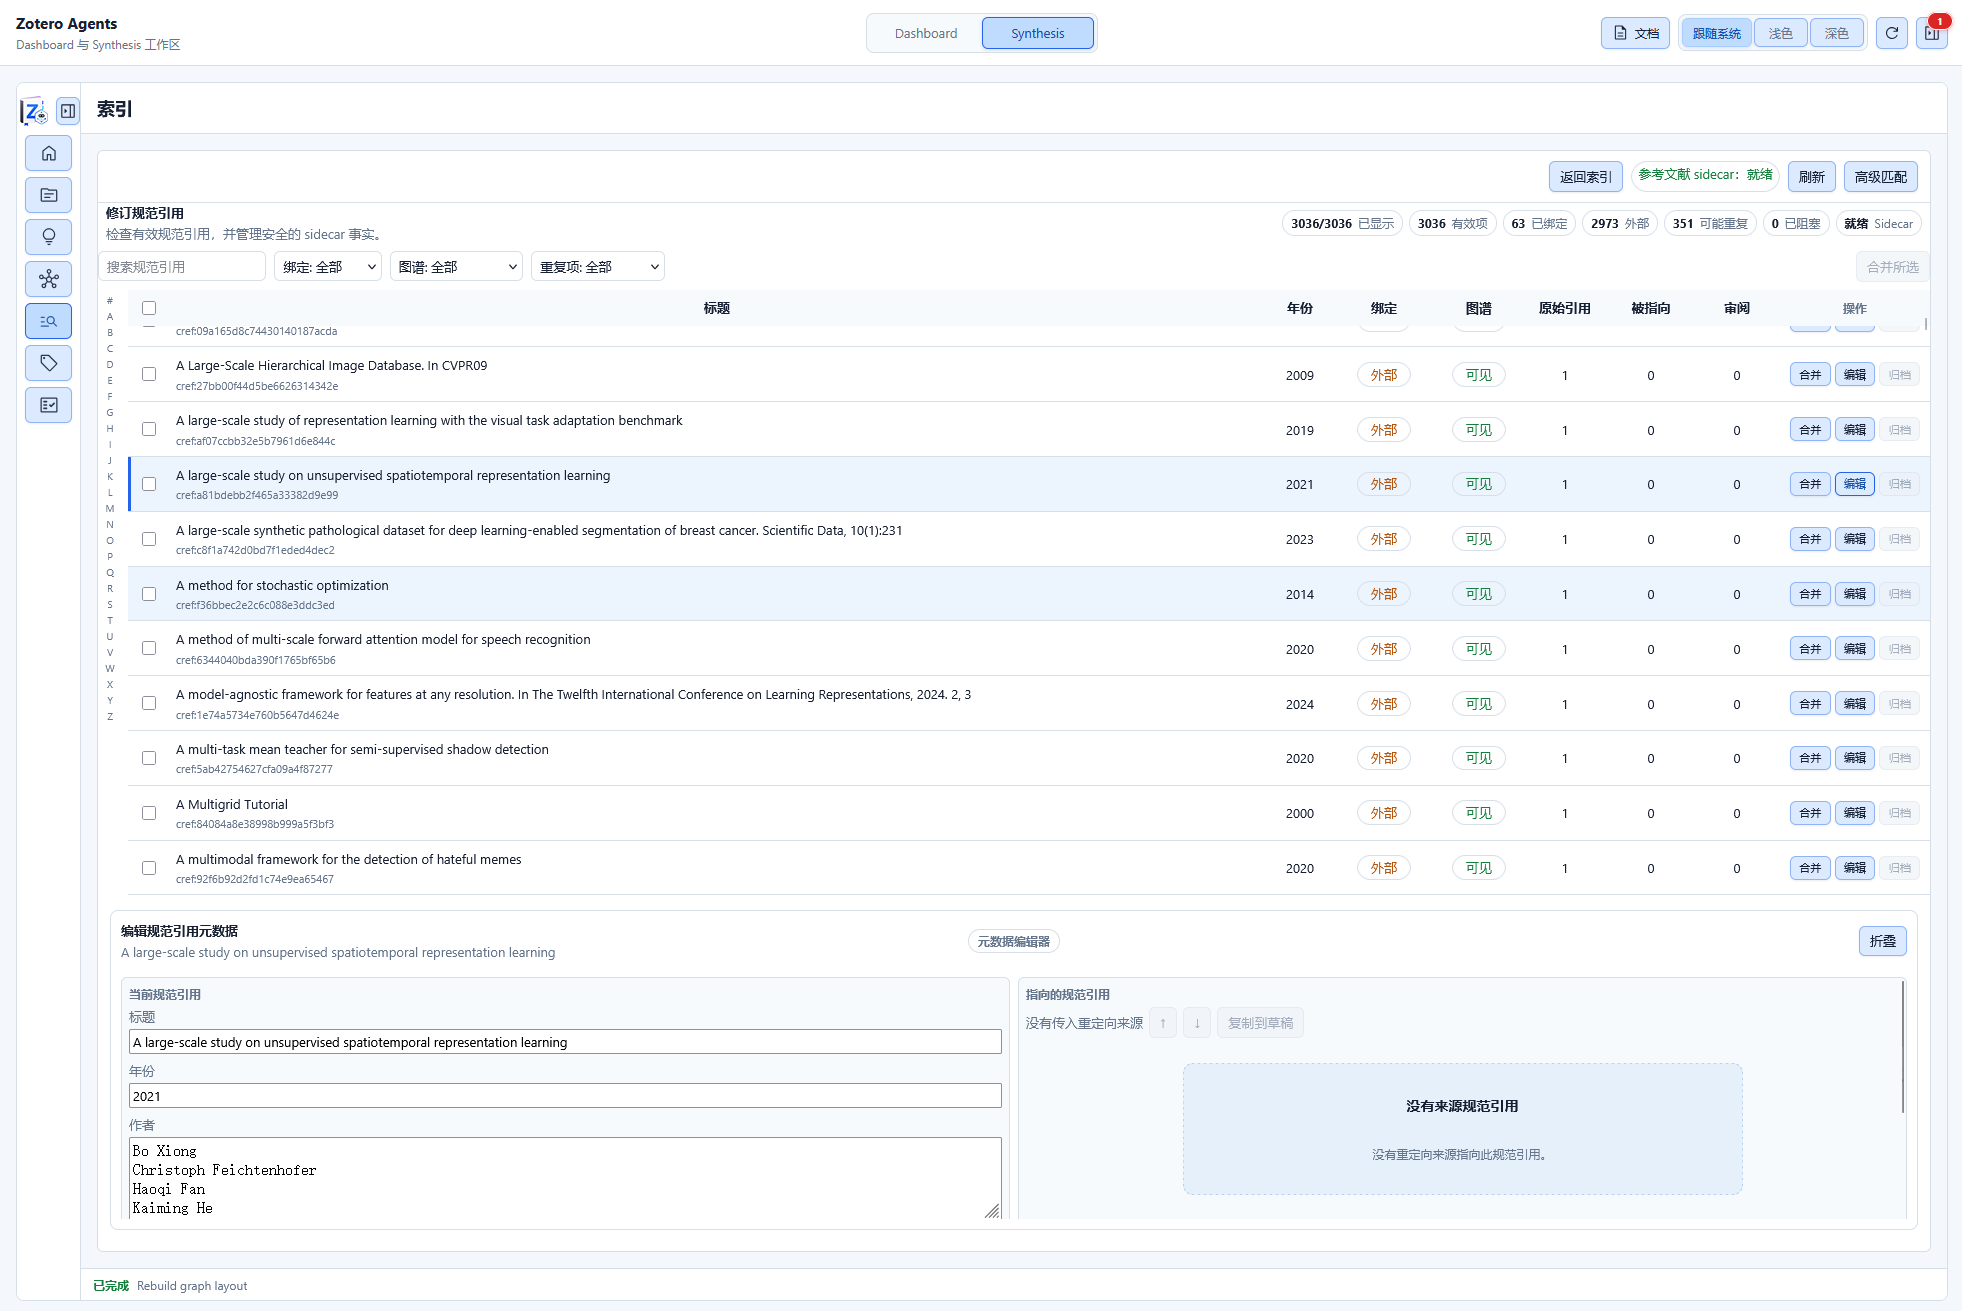This screenshot has height=1311, width=1962.
Task: Click 编辑 for A Multigrid Tutorial row
Action: [x=1855, y=813]
